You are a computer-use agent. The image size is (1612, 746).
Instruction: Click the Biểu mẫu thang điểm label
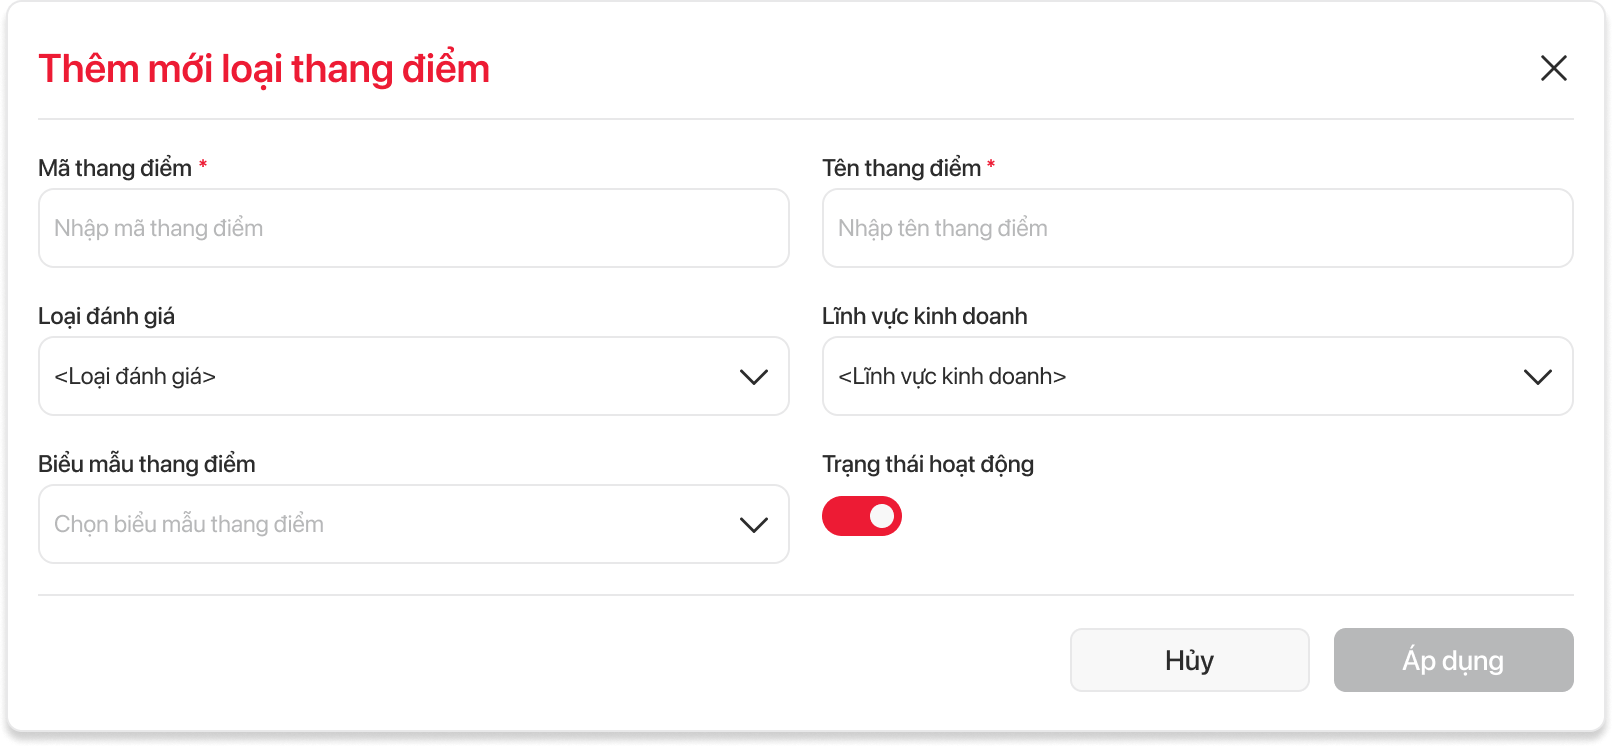point(146,464)
